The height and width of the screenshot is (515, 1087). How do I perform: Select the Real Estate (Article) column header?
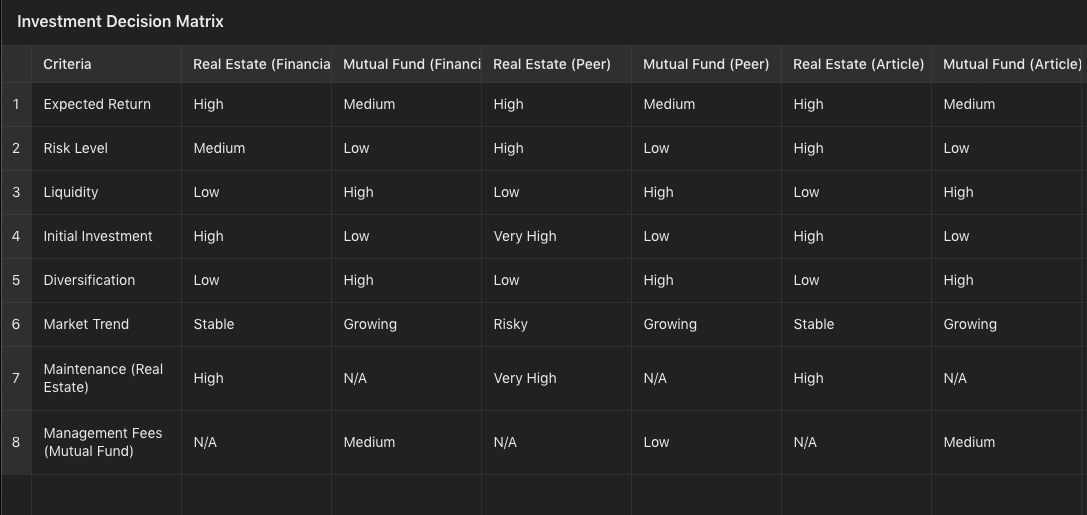pos(856,64)
